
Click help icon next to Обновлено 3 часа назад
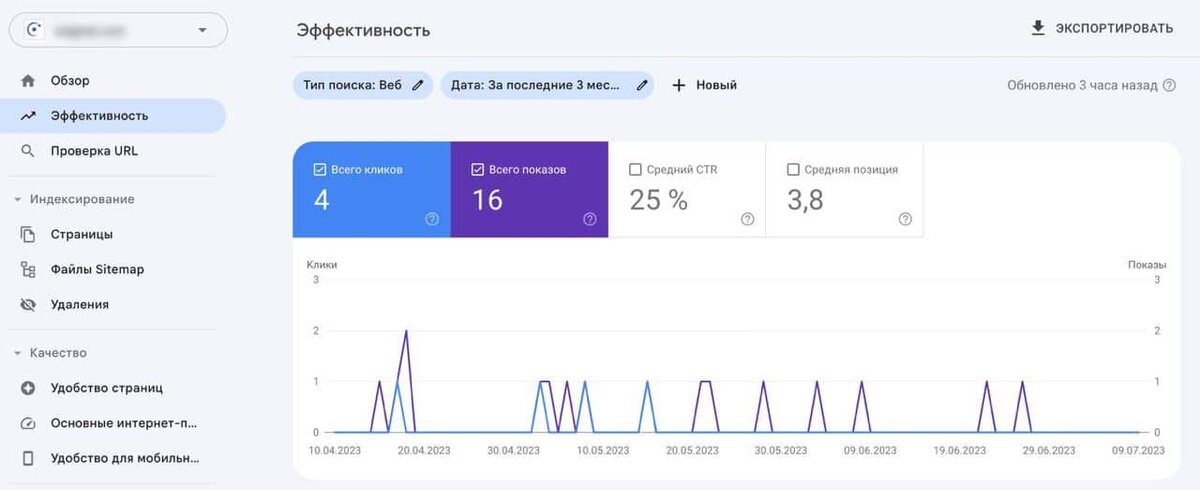pyautogui.click(x=1168, y=86)
